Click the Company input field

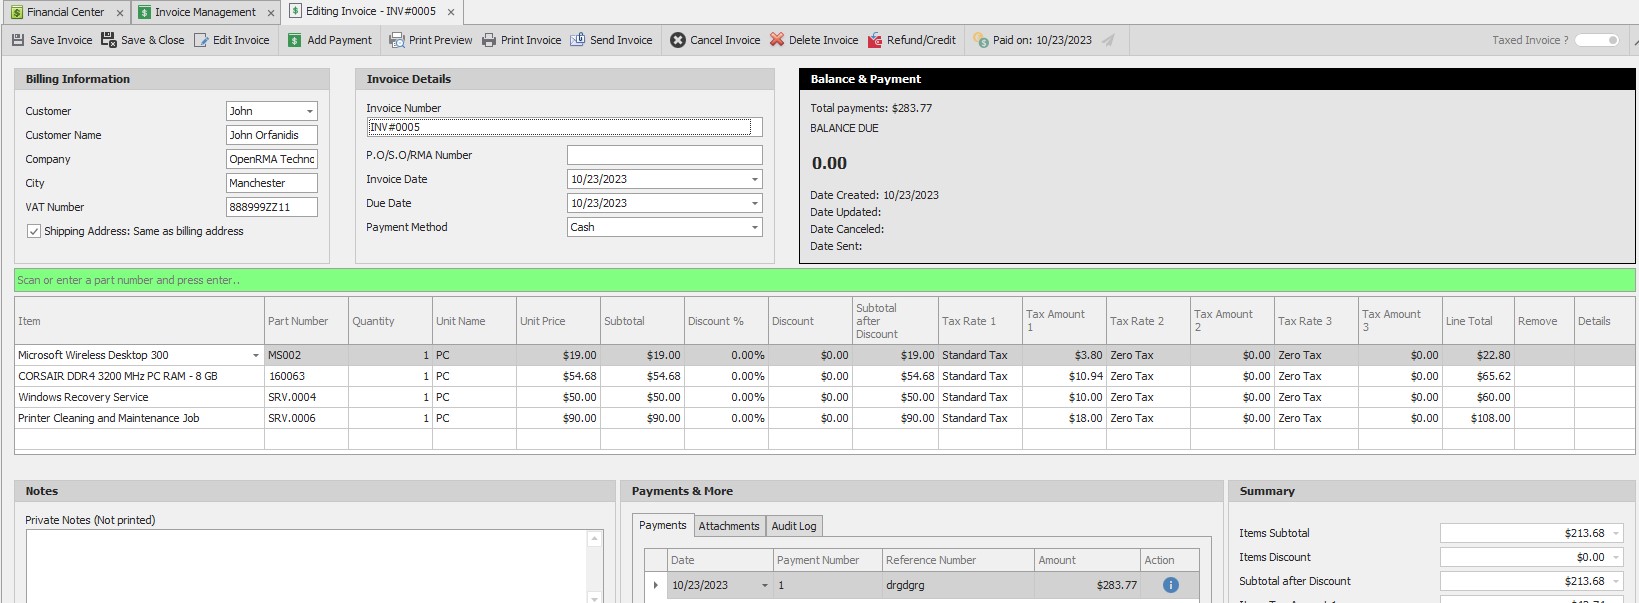[271, 159]
